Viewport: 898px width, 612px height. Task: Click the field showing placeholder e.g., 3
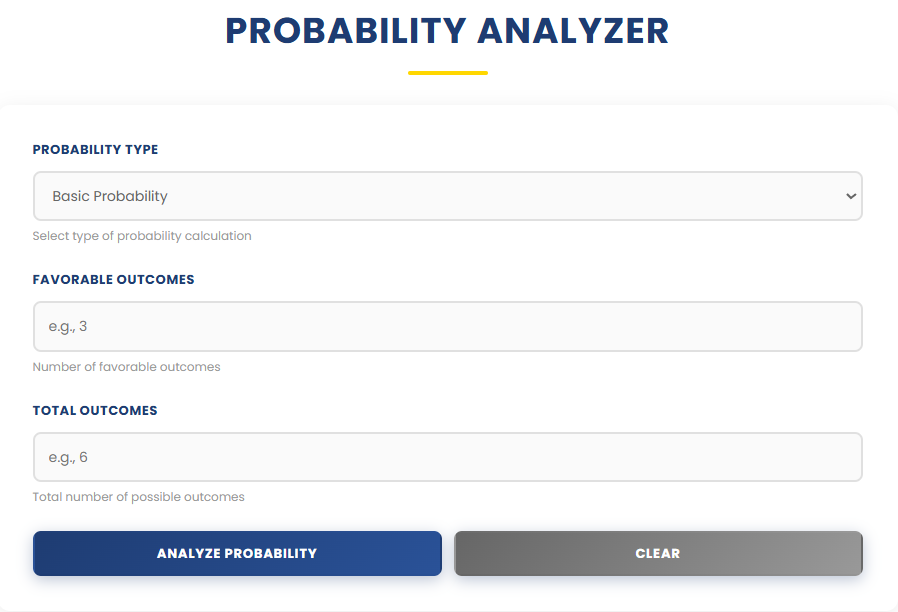(x=448, y=326)
